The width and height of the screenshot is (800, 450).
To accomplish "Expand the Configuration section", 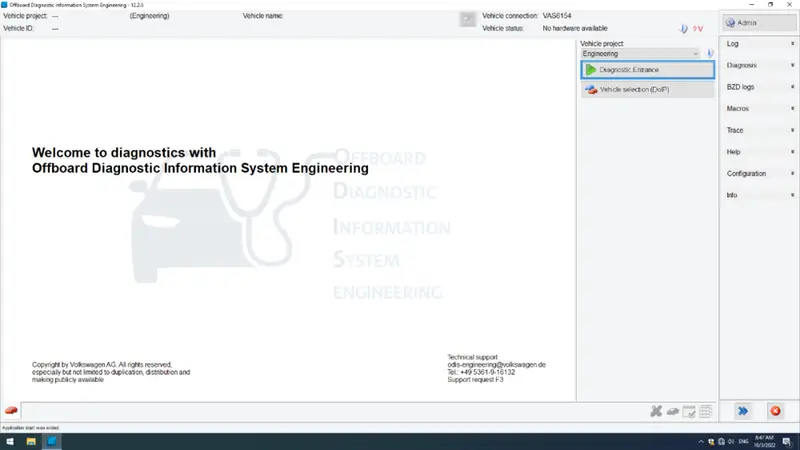I will click(x=759, y=173).
